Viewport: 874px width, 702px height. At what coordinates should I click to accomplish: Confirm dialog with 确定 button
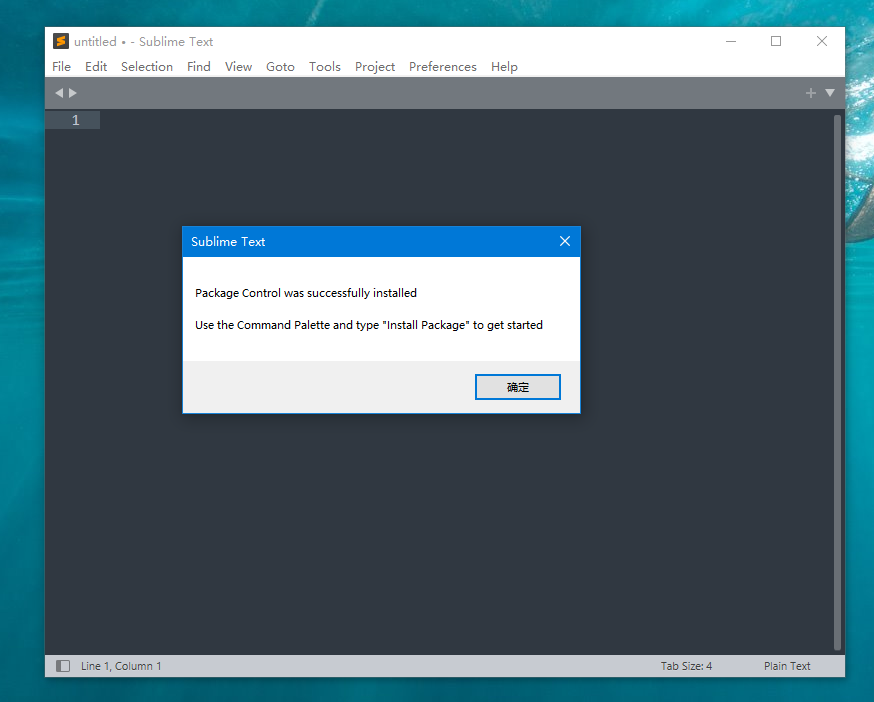point(518,387)
